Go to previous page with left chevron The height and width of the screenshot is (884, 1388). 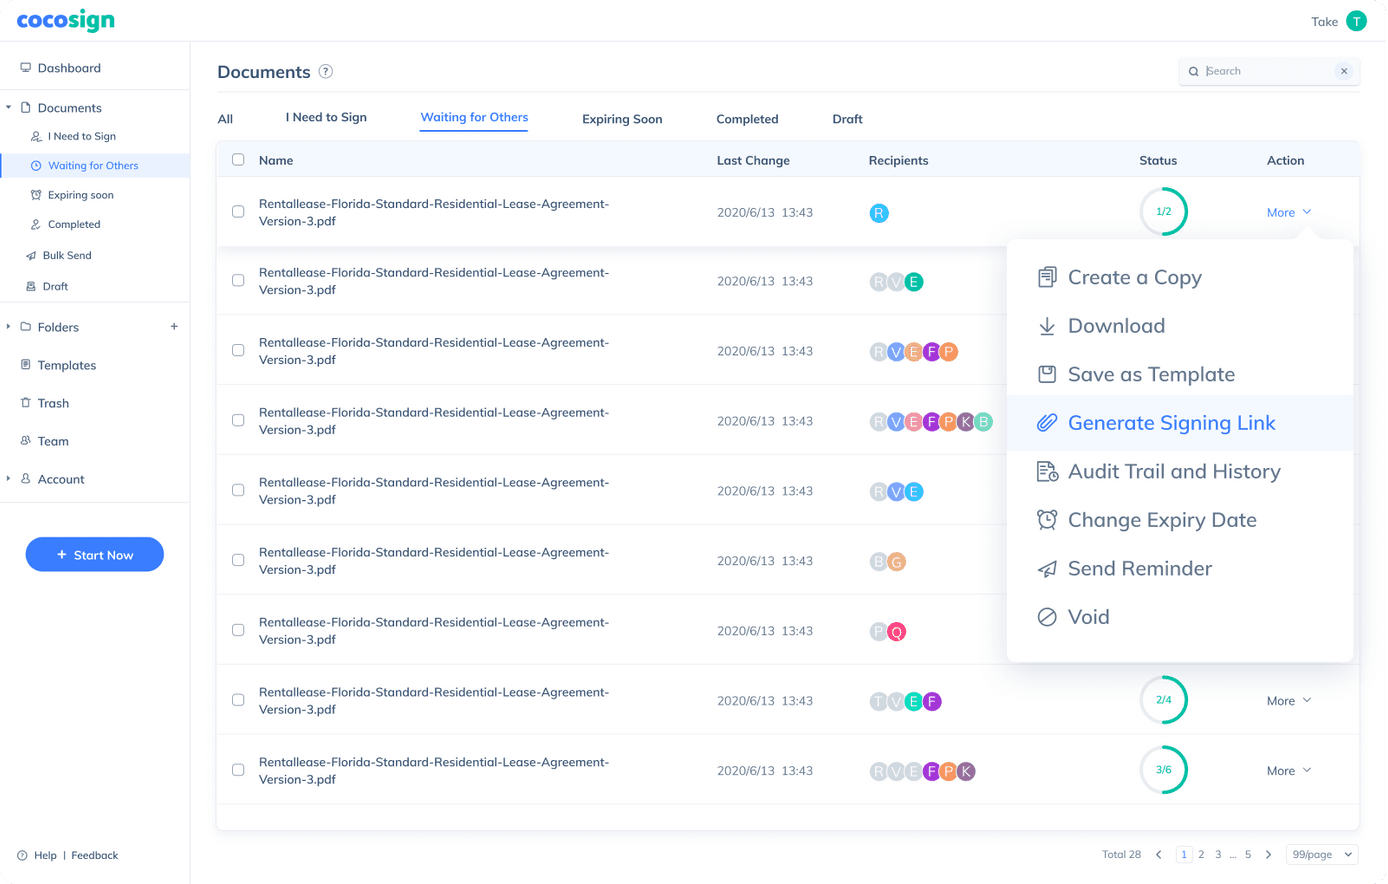coord(1159,855)
